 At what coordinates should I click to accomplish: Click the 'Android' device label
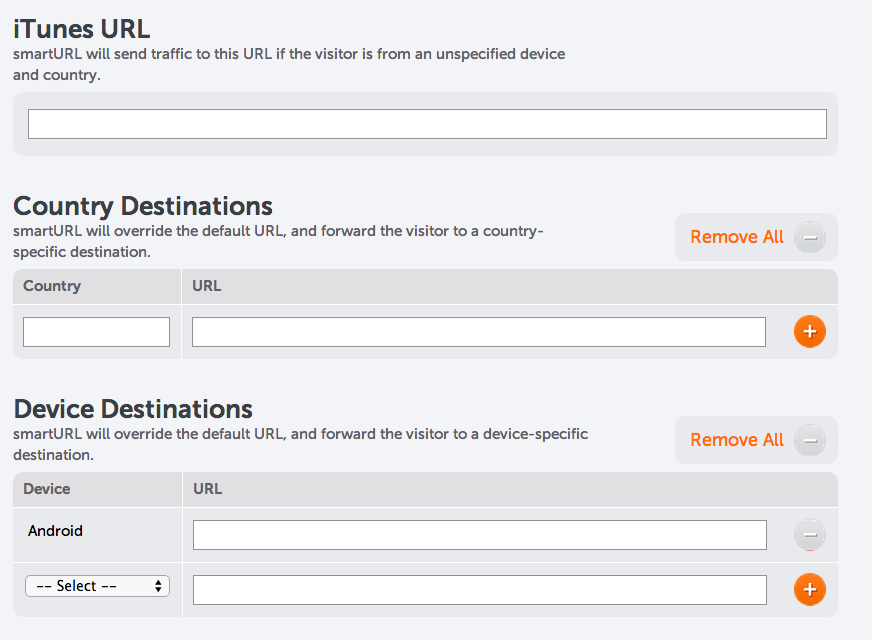(55, 531)
